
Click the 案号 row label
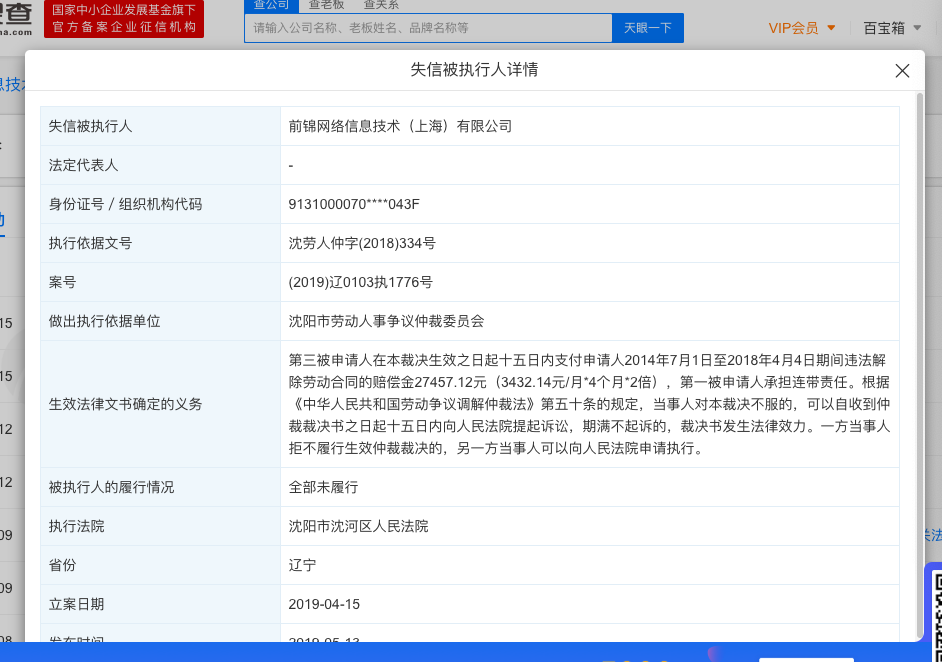pos(62,282)
